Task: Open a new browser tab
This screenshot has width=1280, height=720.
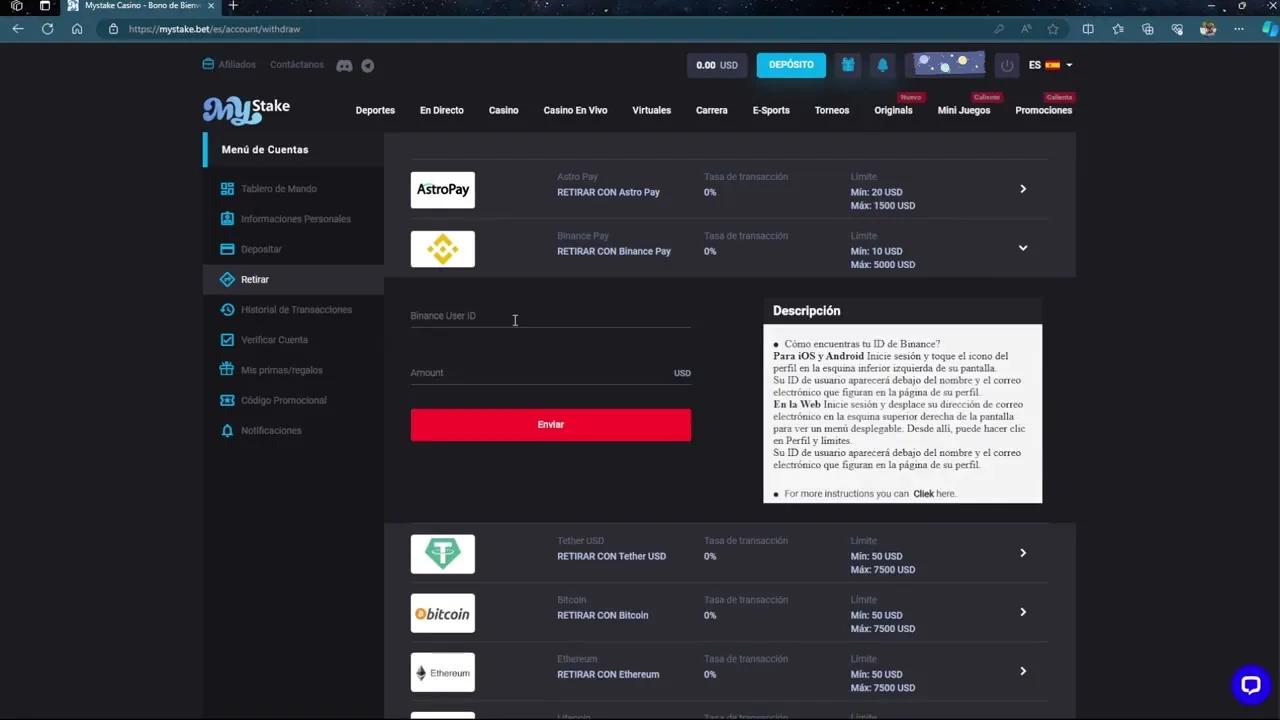Action: pyautogui.click(x=233, y=6)
